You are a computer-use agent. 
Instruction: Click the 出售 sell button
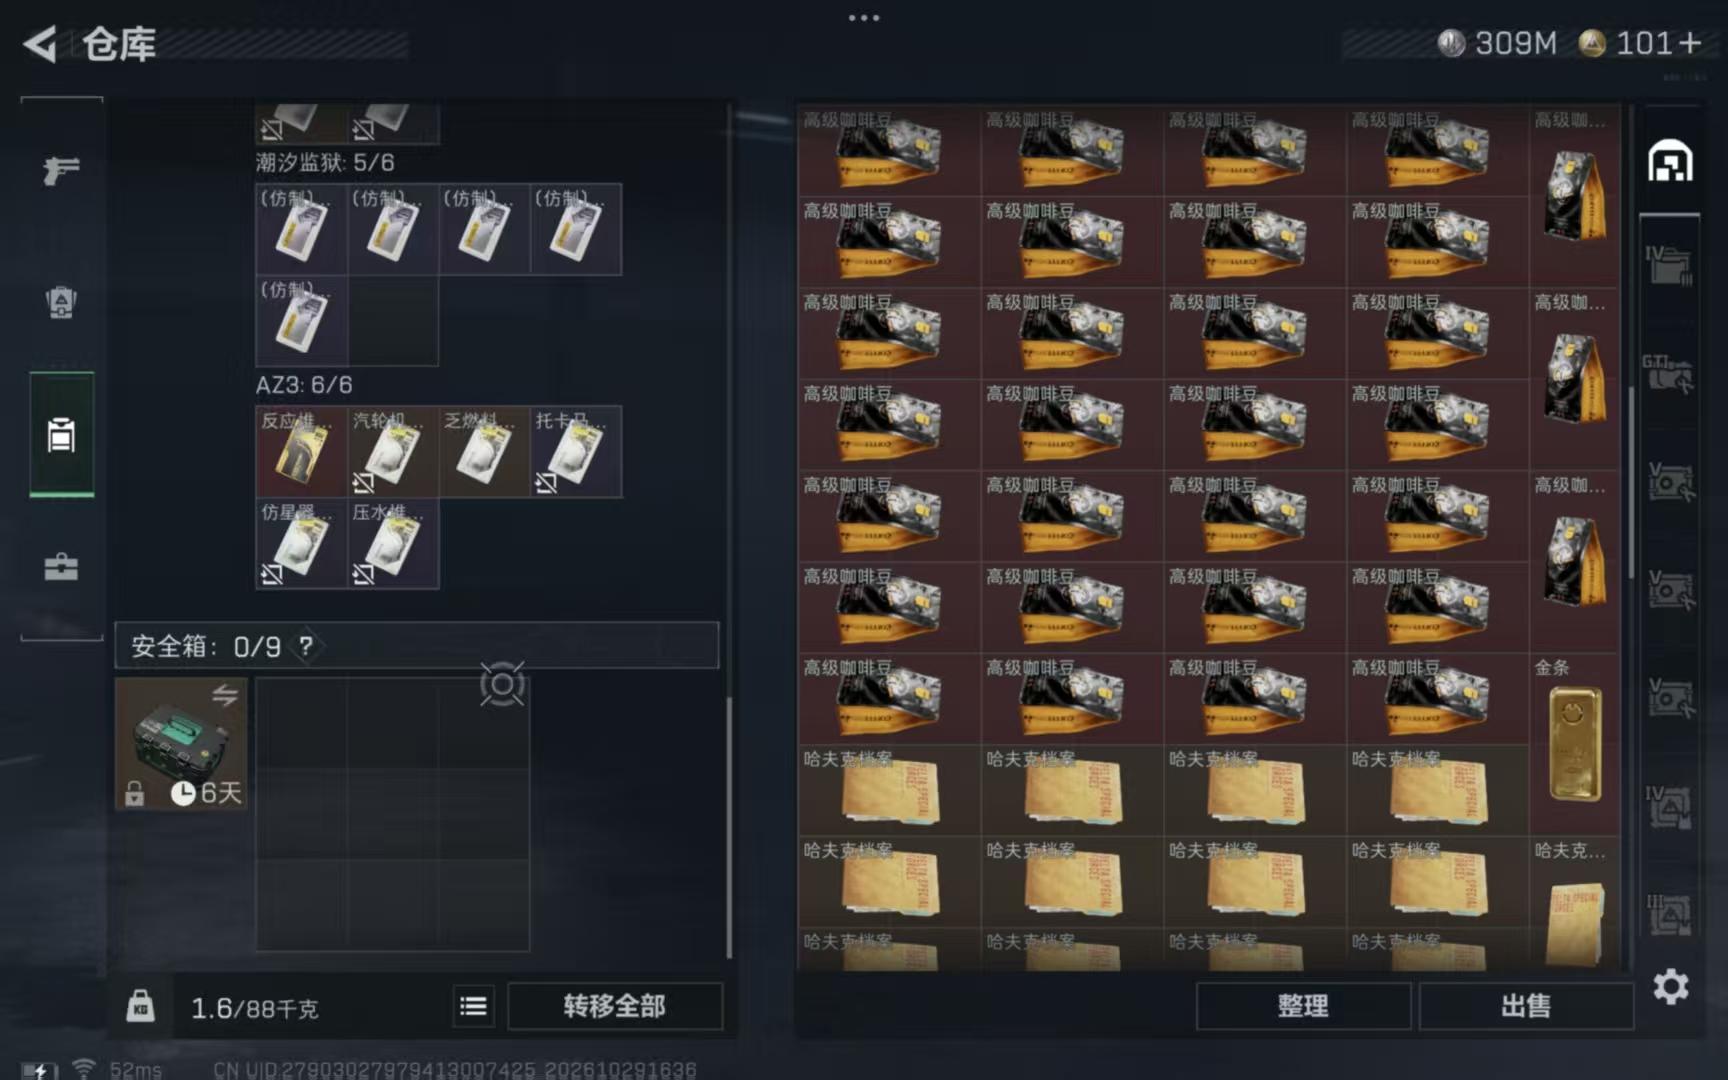click(x=1525, y=1006)
